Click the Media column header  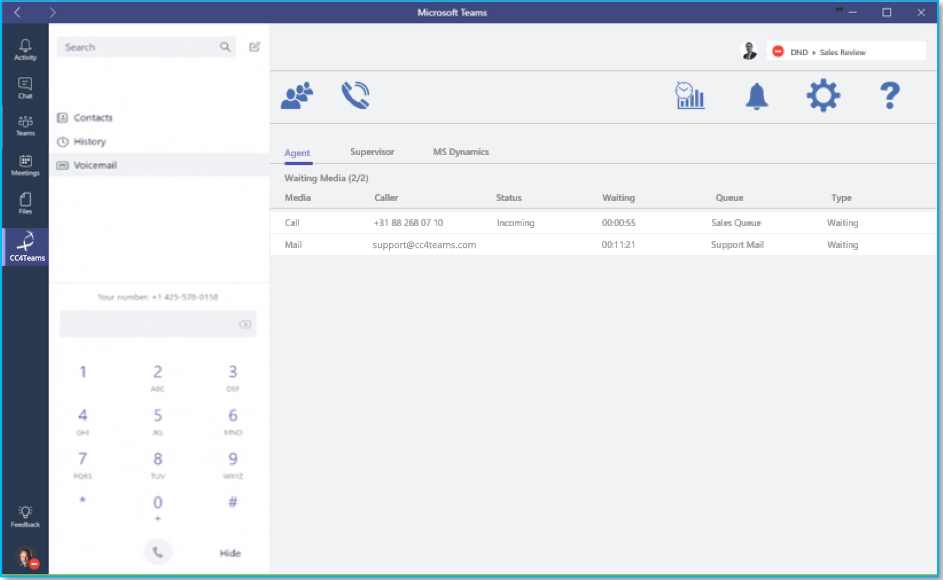point(298,197)
